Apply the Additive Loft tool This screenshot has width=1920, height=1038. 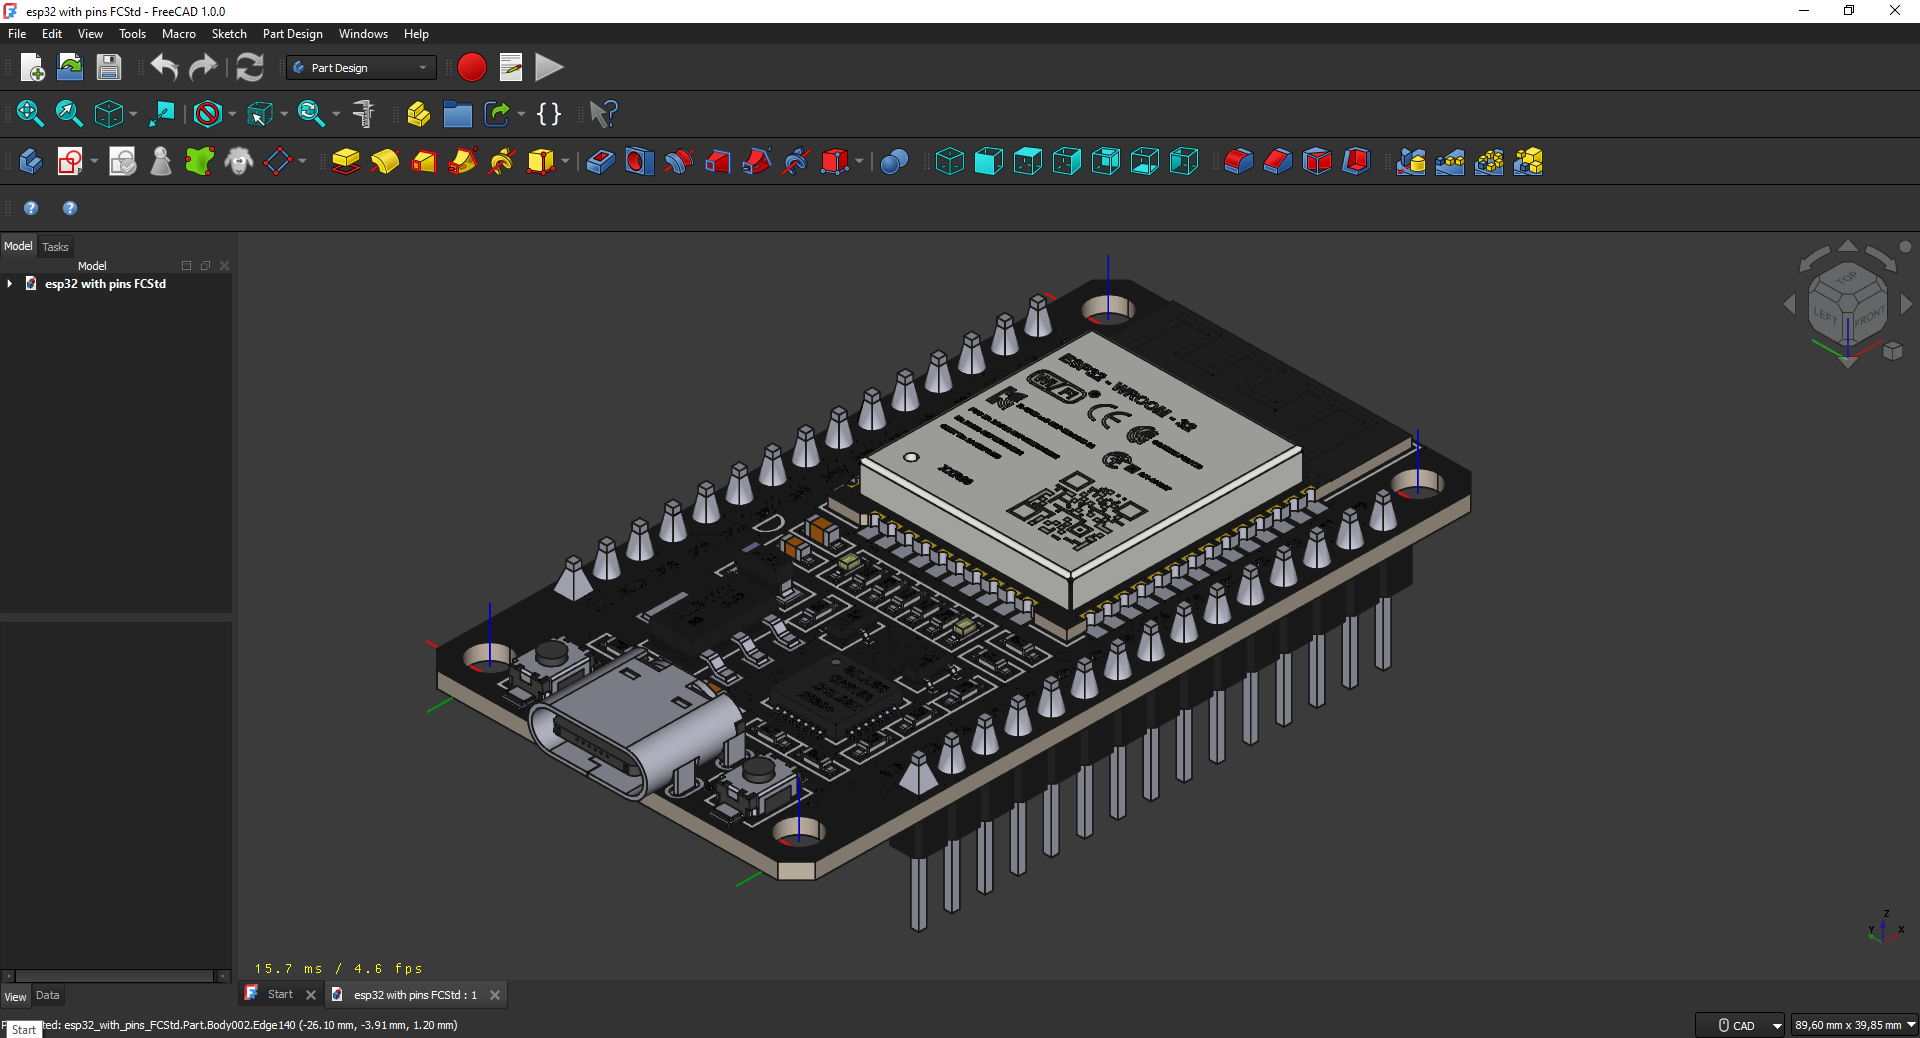point(424,161)
